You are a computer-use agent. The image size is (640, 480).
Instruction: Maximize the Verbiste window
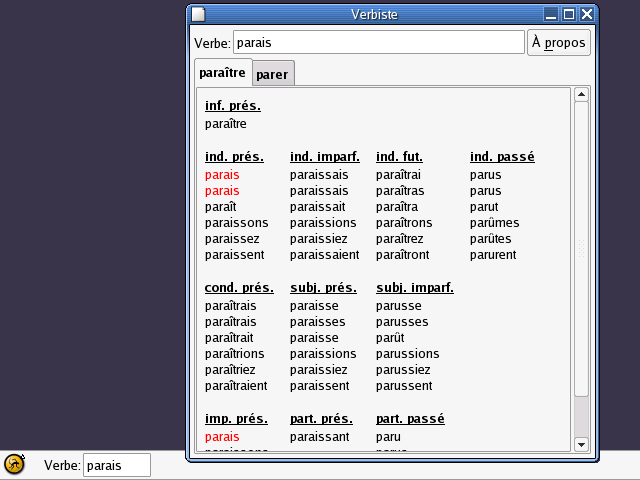click(569, 14)
